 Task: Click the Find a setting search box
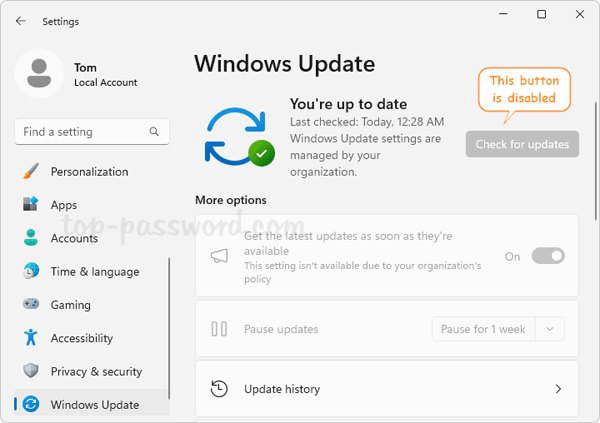pyautogui.click(x=92, y=132)
